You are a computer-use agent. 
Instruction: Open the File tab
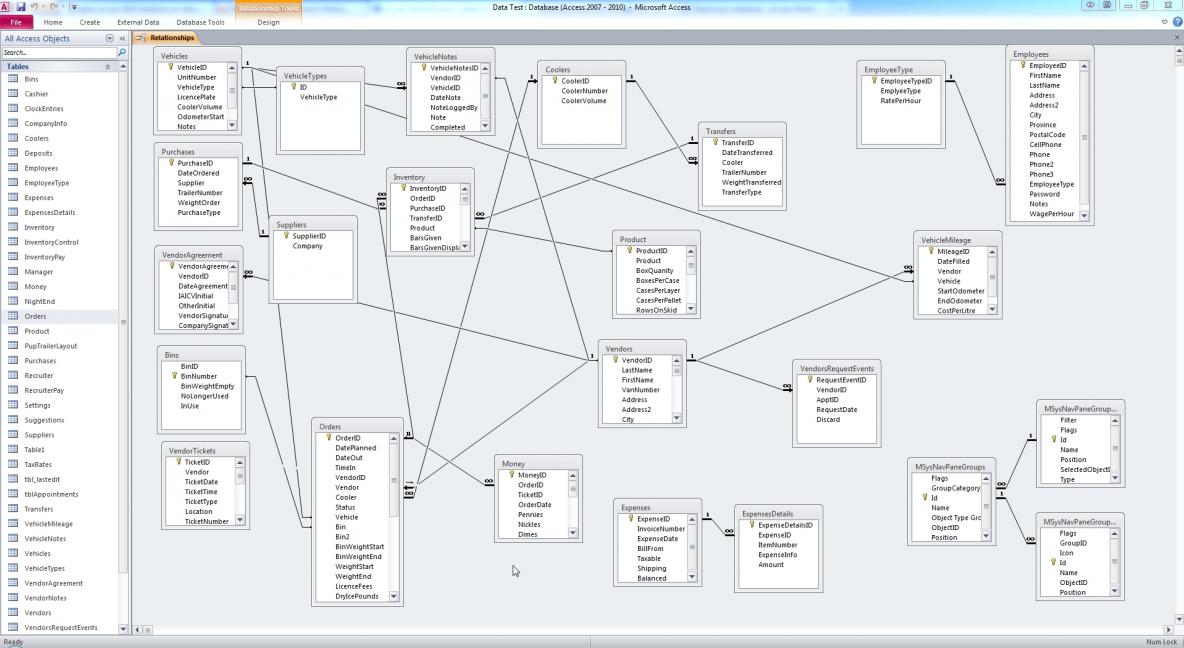(16, 22)
